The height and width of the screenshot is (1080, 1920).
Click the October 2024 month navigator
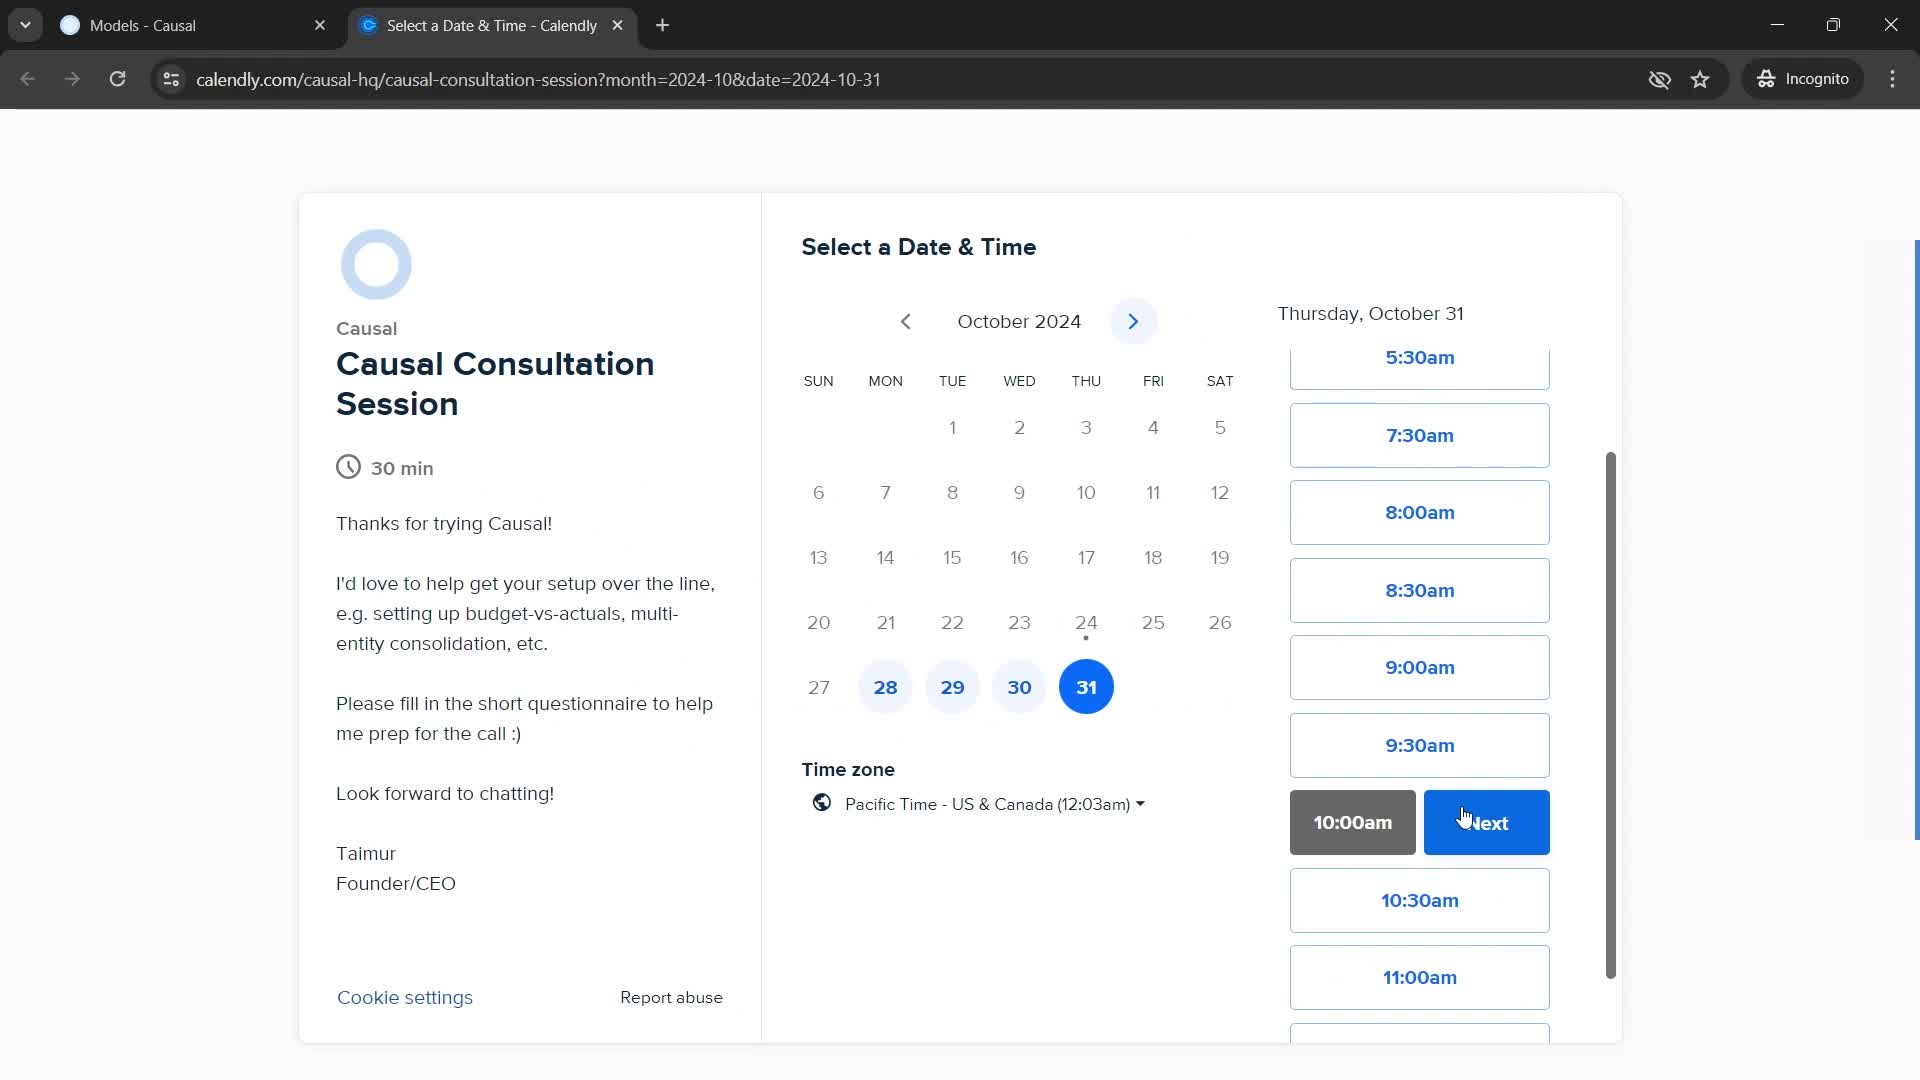(1019, 320)
